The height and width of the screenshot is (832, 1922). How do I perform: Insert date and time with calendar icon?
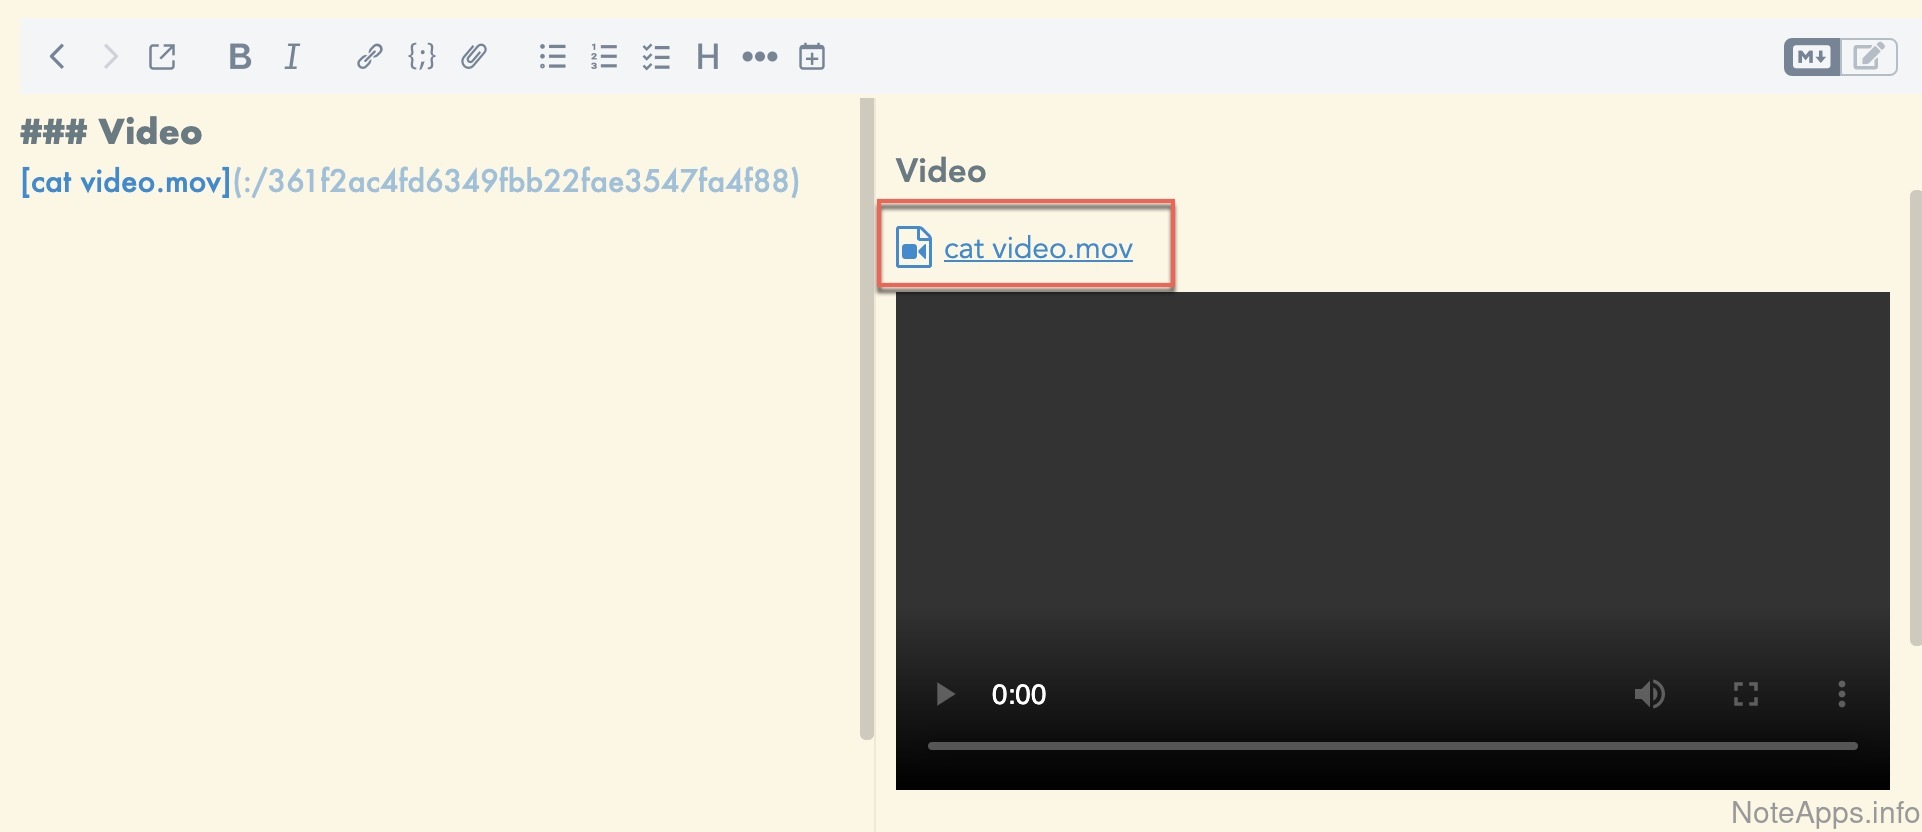[x=812, y=57]
